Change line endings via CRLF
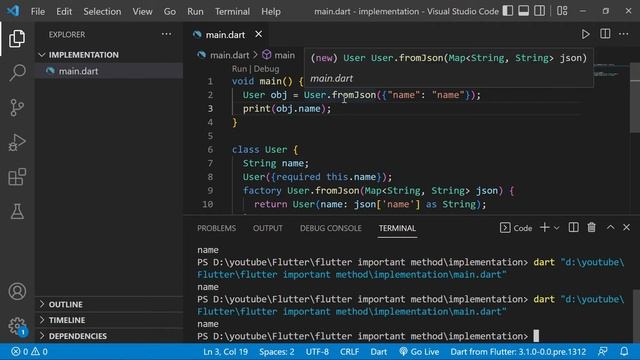640x360 pixels. coord(349,351)
